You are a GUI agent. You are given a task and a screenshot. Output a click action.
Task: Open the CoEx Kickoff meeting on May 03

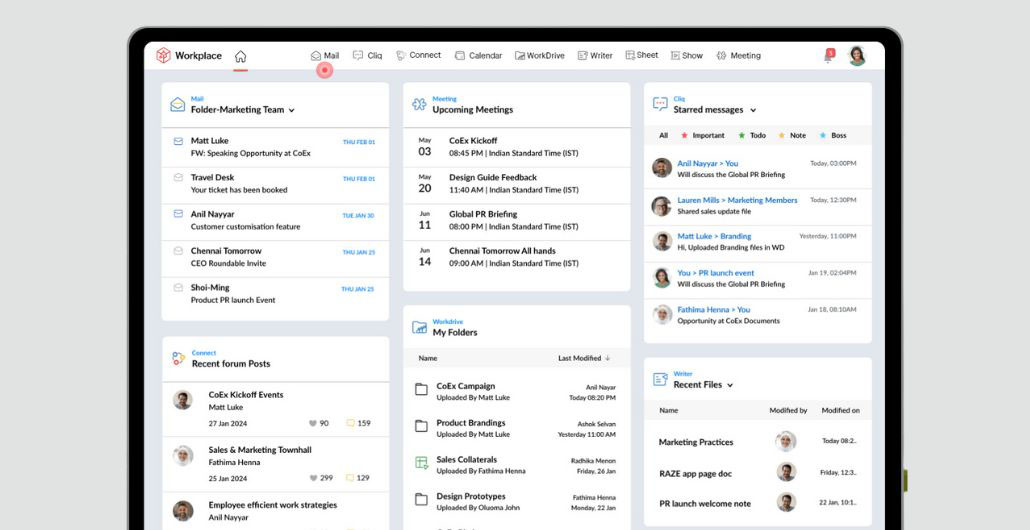pos(516,146)
